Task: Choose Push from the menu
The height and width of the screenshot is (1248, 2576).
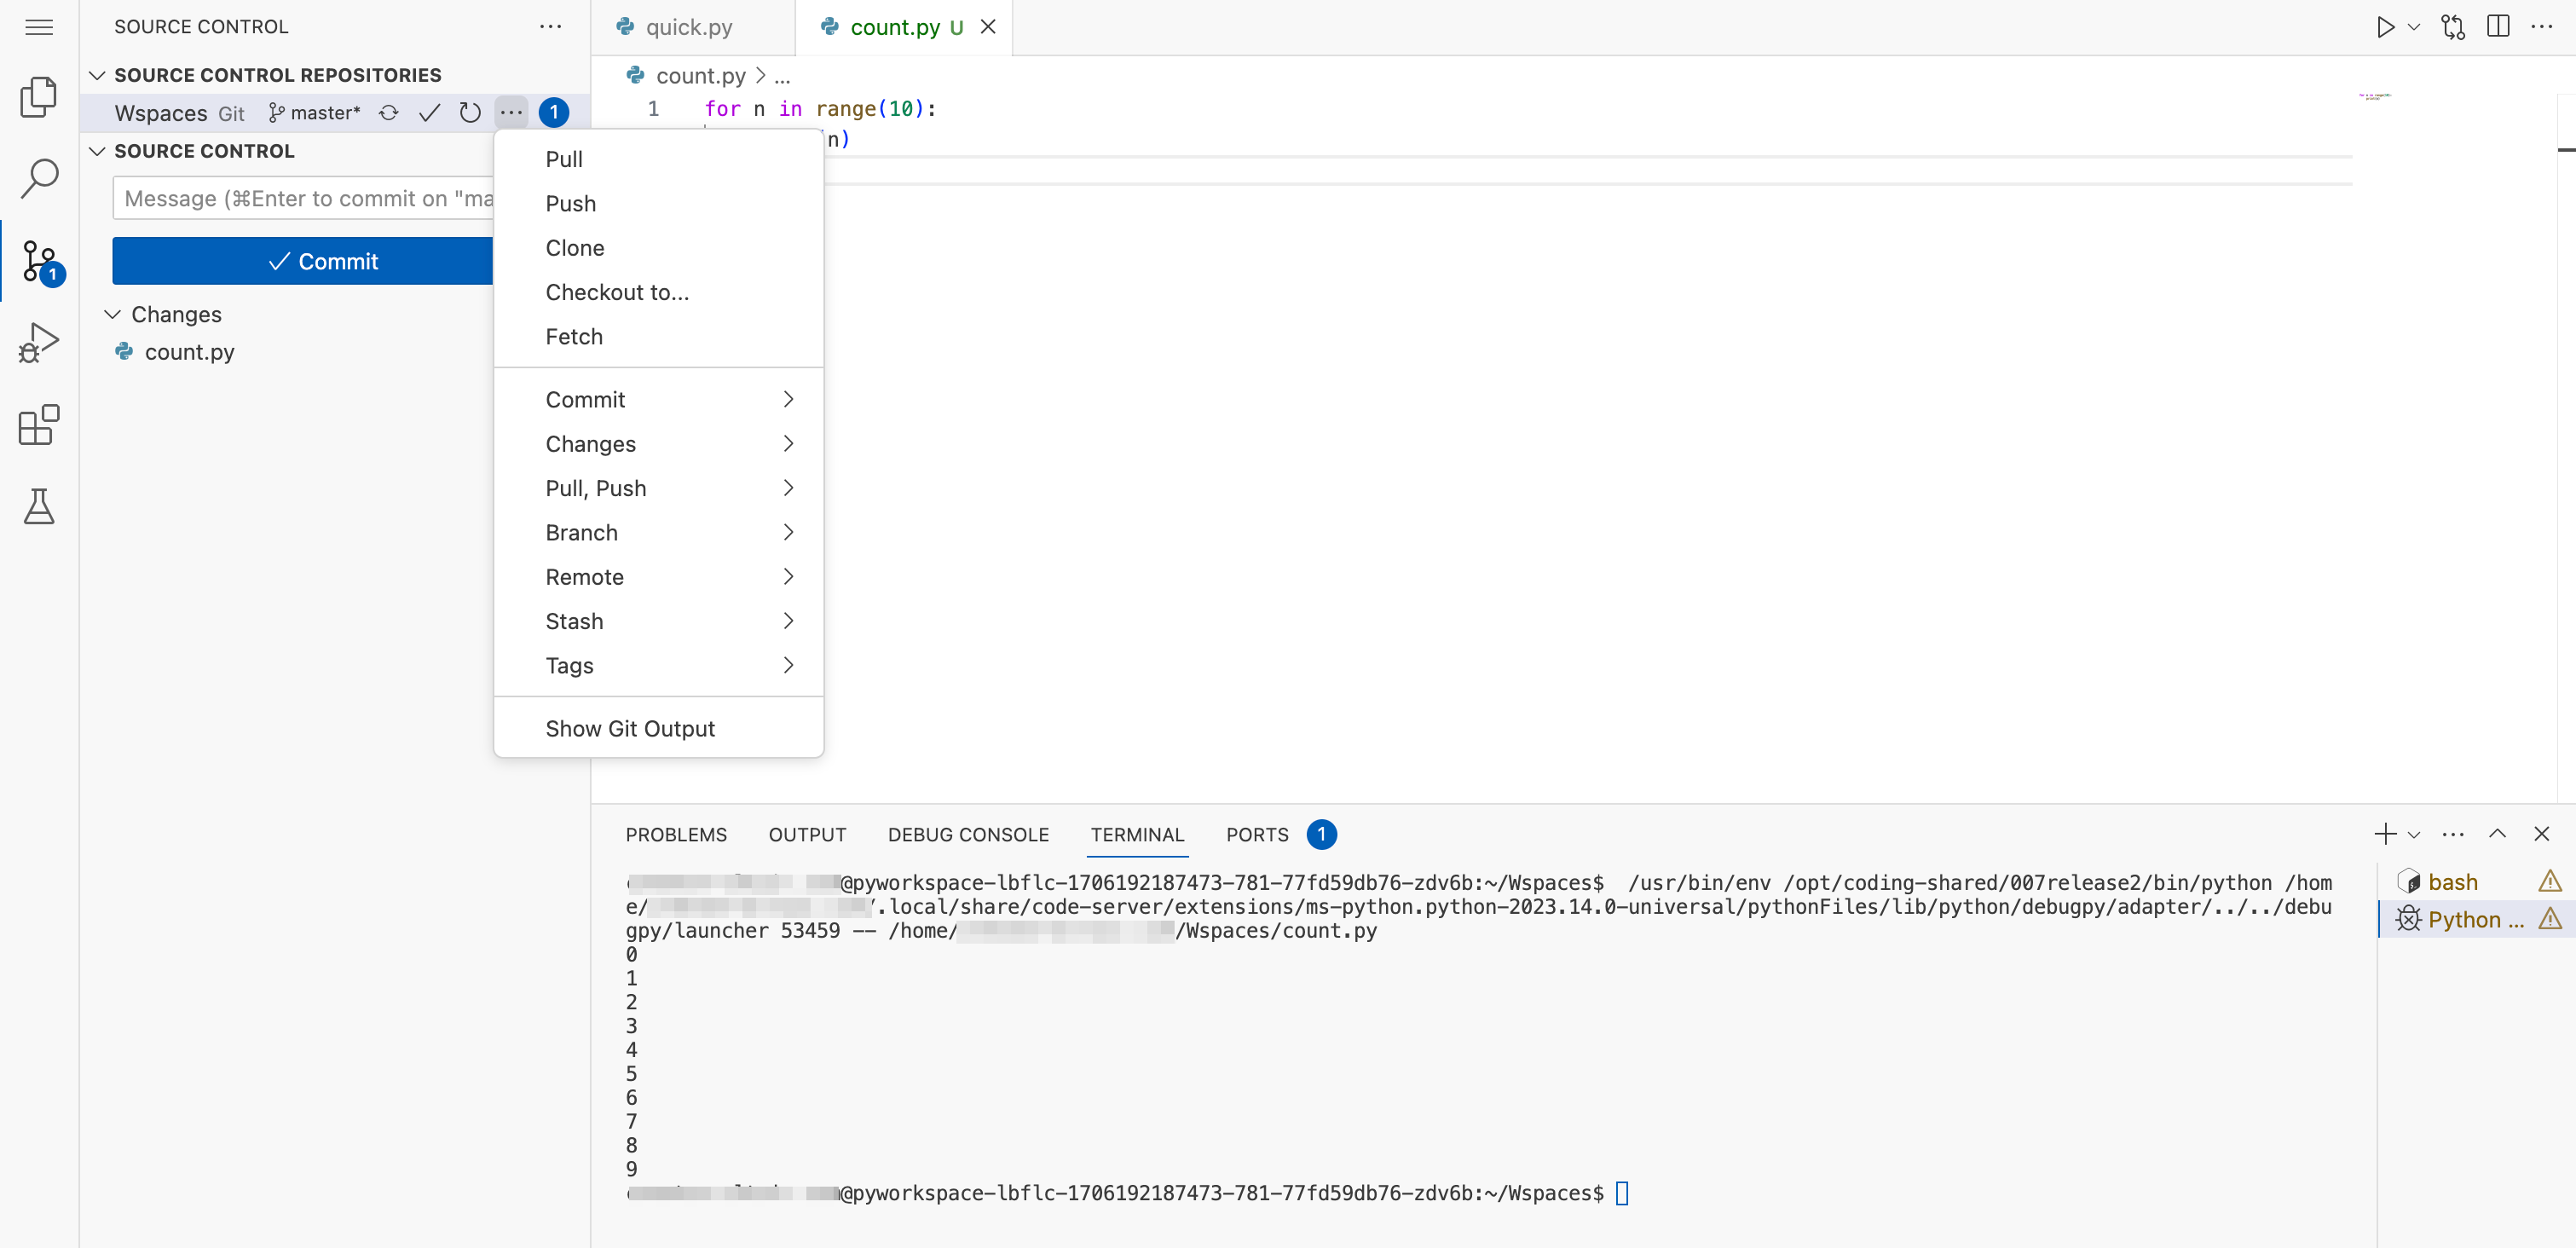Action: (658, 203)
